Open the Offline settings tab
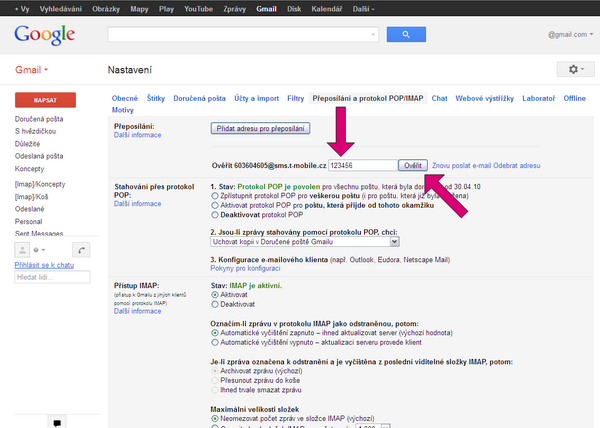Viewport: 600px width, 428px height. [x=574, y=98]
